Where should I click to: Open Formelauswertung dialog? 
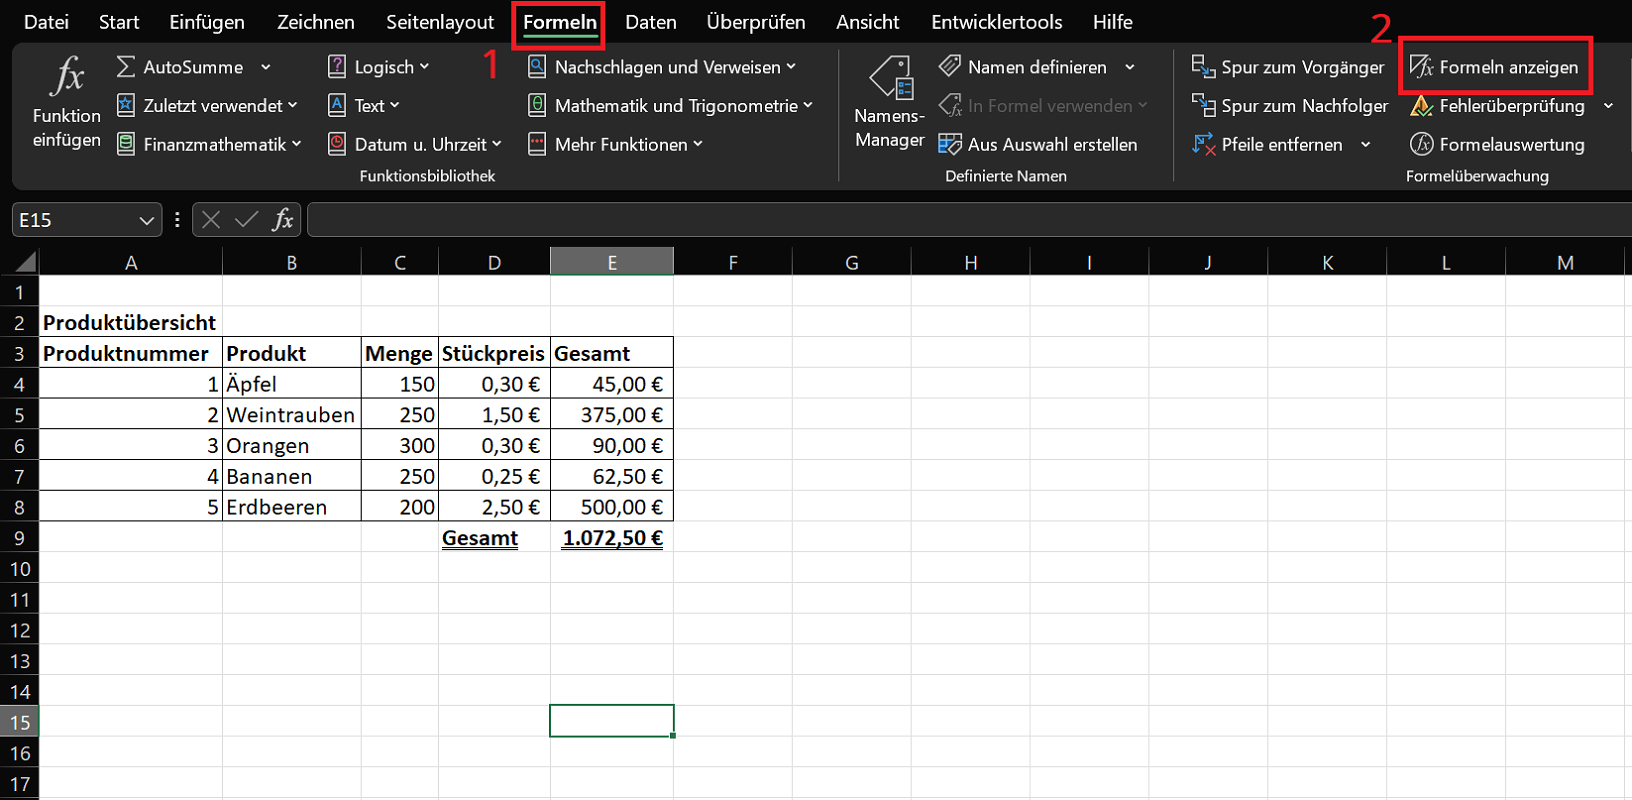click(1497, 144)
